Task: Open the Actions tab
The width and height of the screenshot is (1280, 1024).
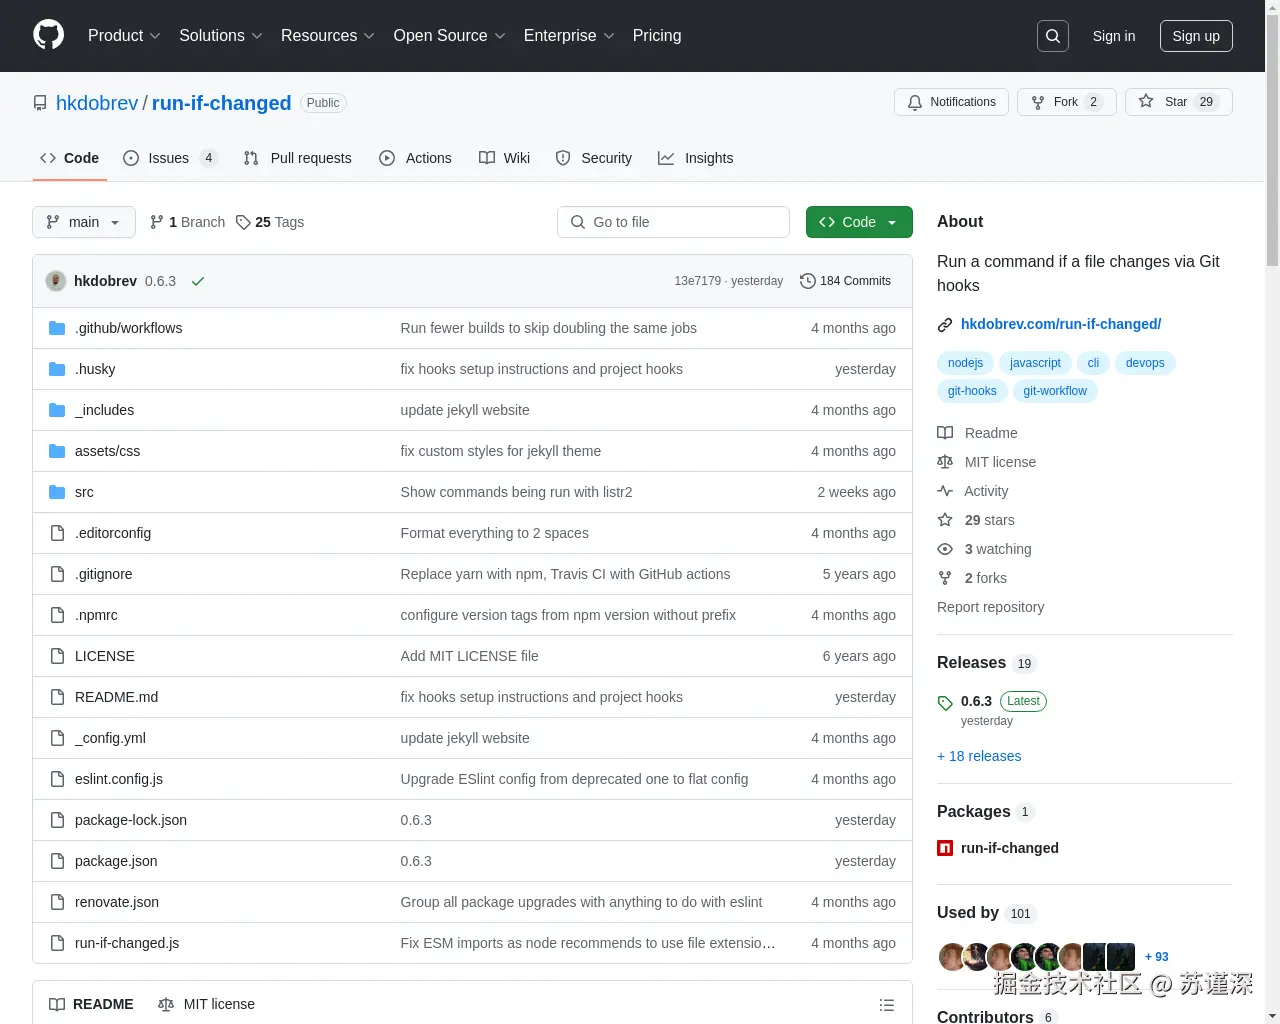Action: click(x=415, y=158)
